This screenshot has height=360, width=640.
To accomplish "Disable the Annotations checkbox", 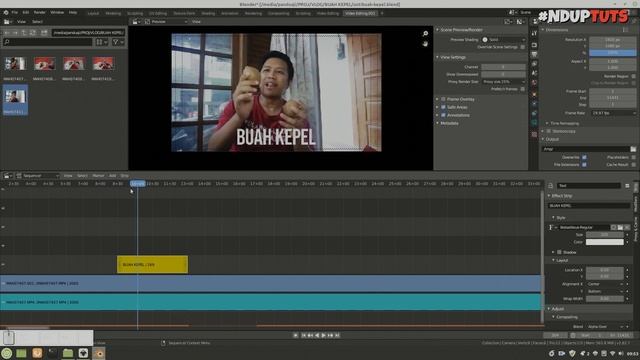I will pyautogui.click(x=443, y=115).
